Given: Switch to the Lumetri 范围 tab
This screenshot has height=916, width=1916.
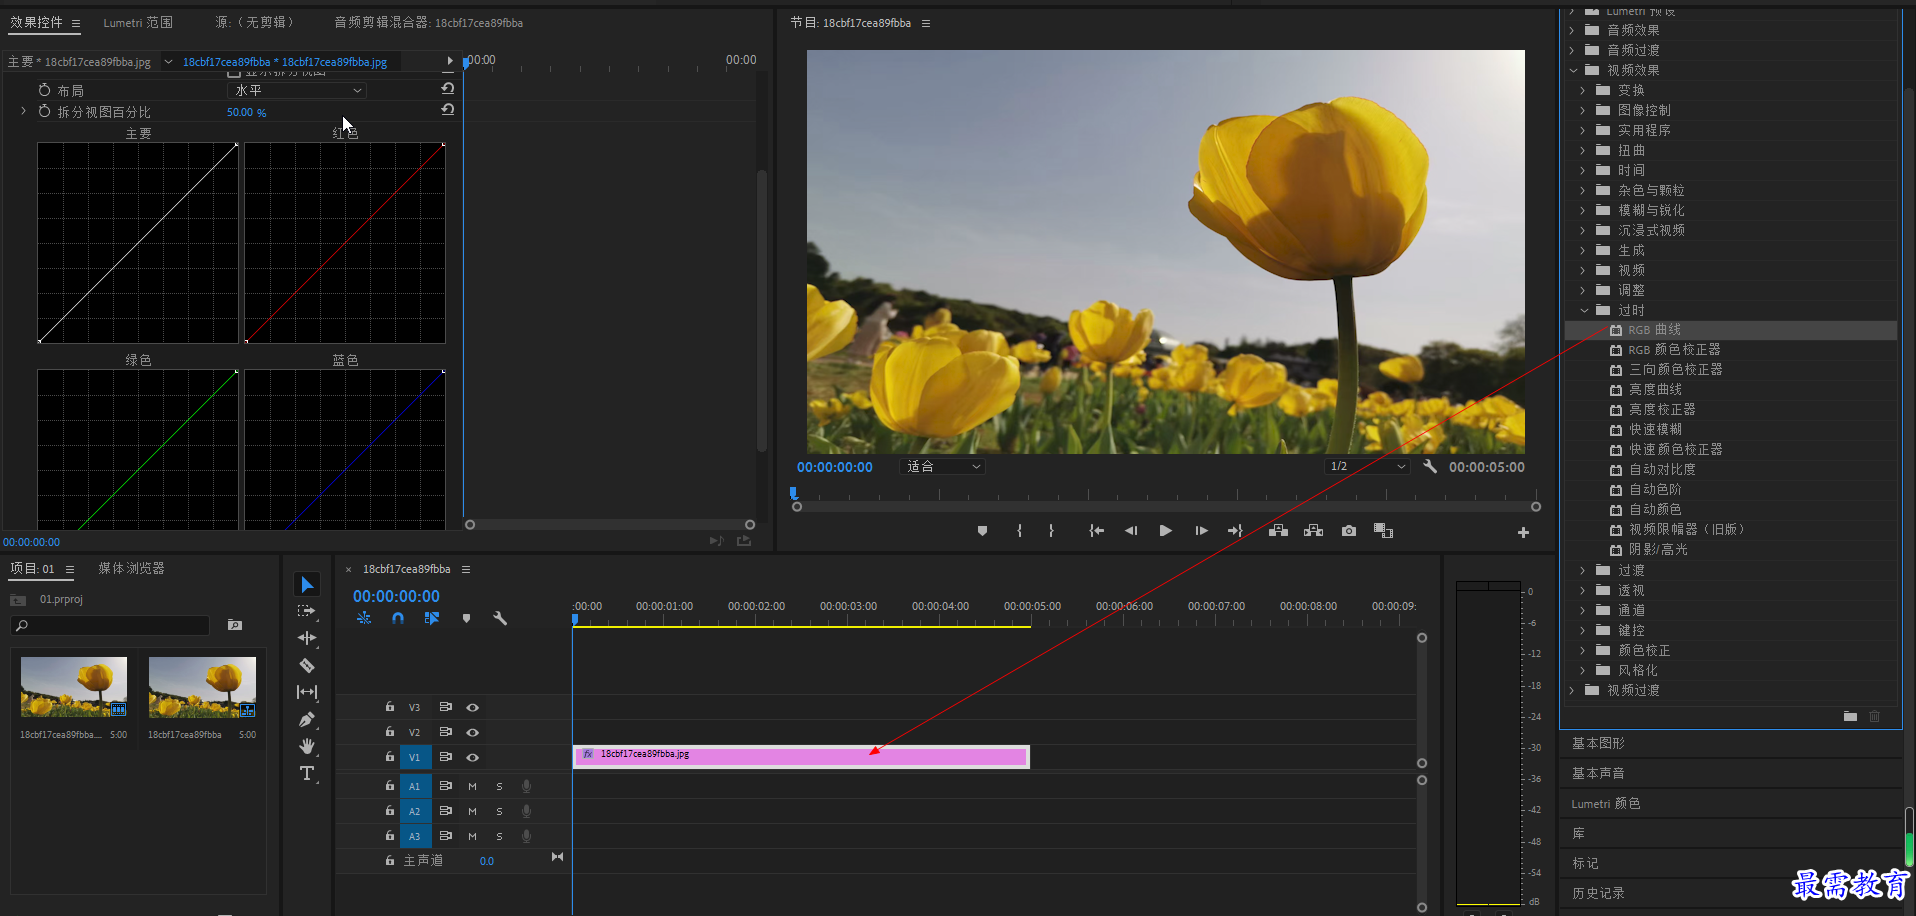Looking at the screenshot, I should pyautogui.click(x=138, y=22).
